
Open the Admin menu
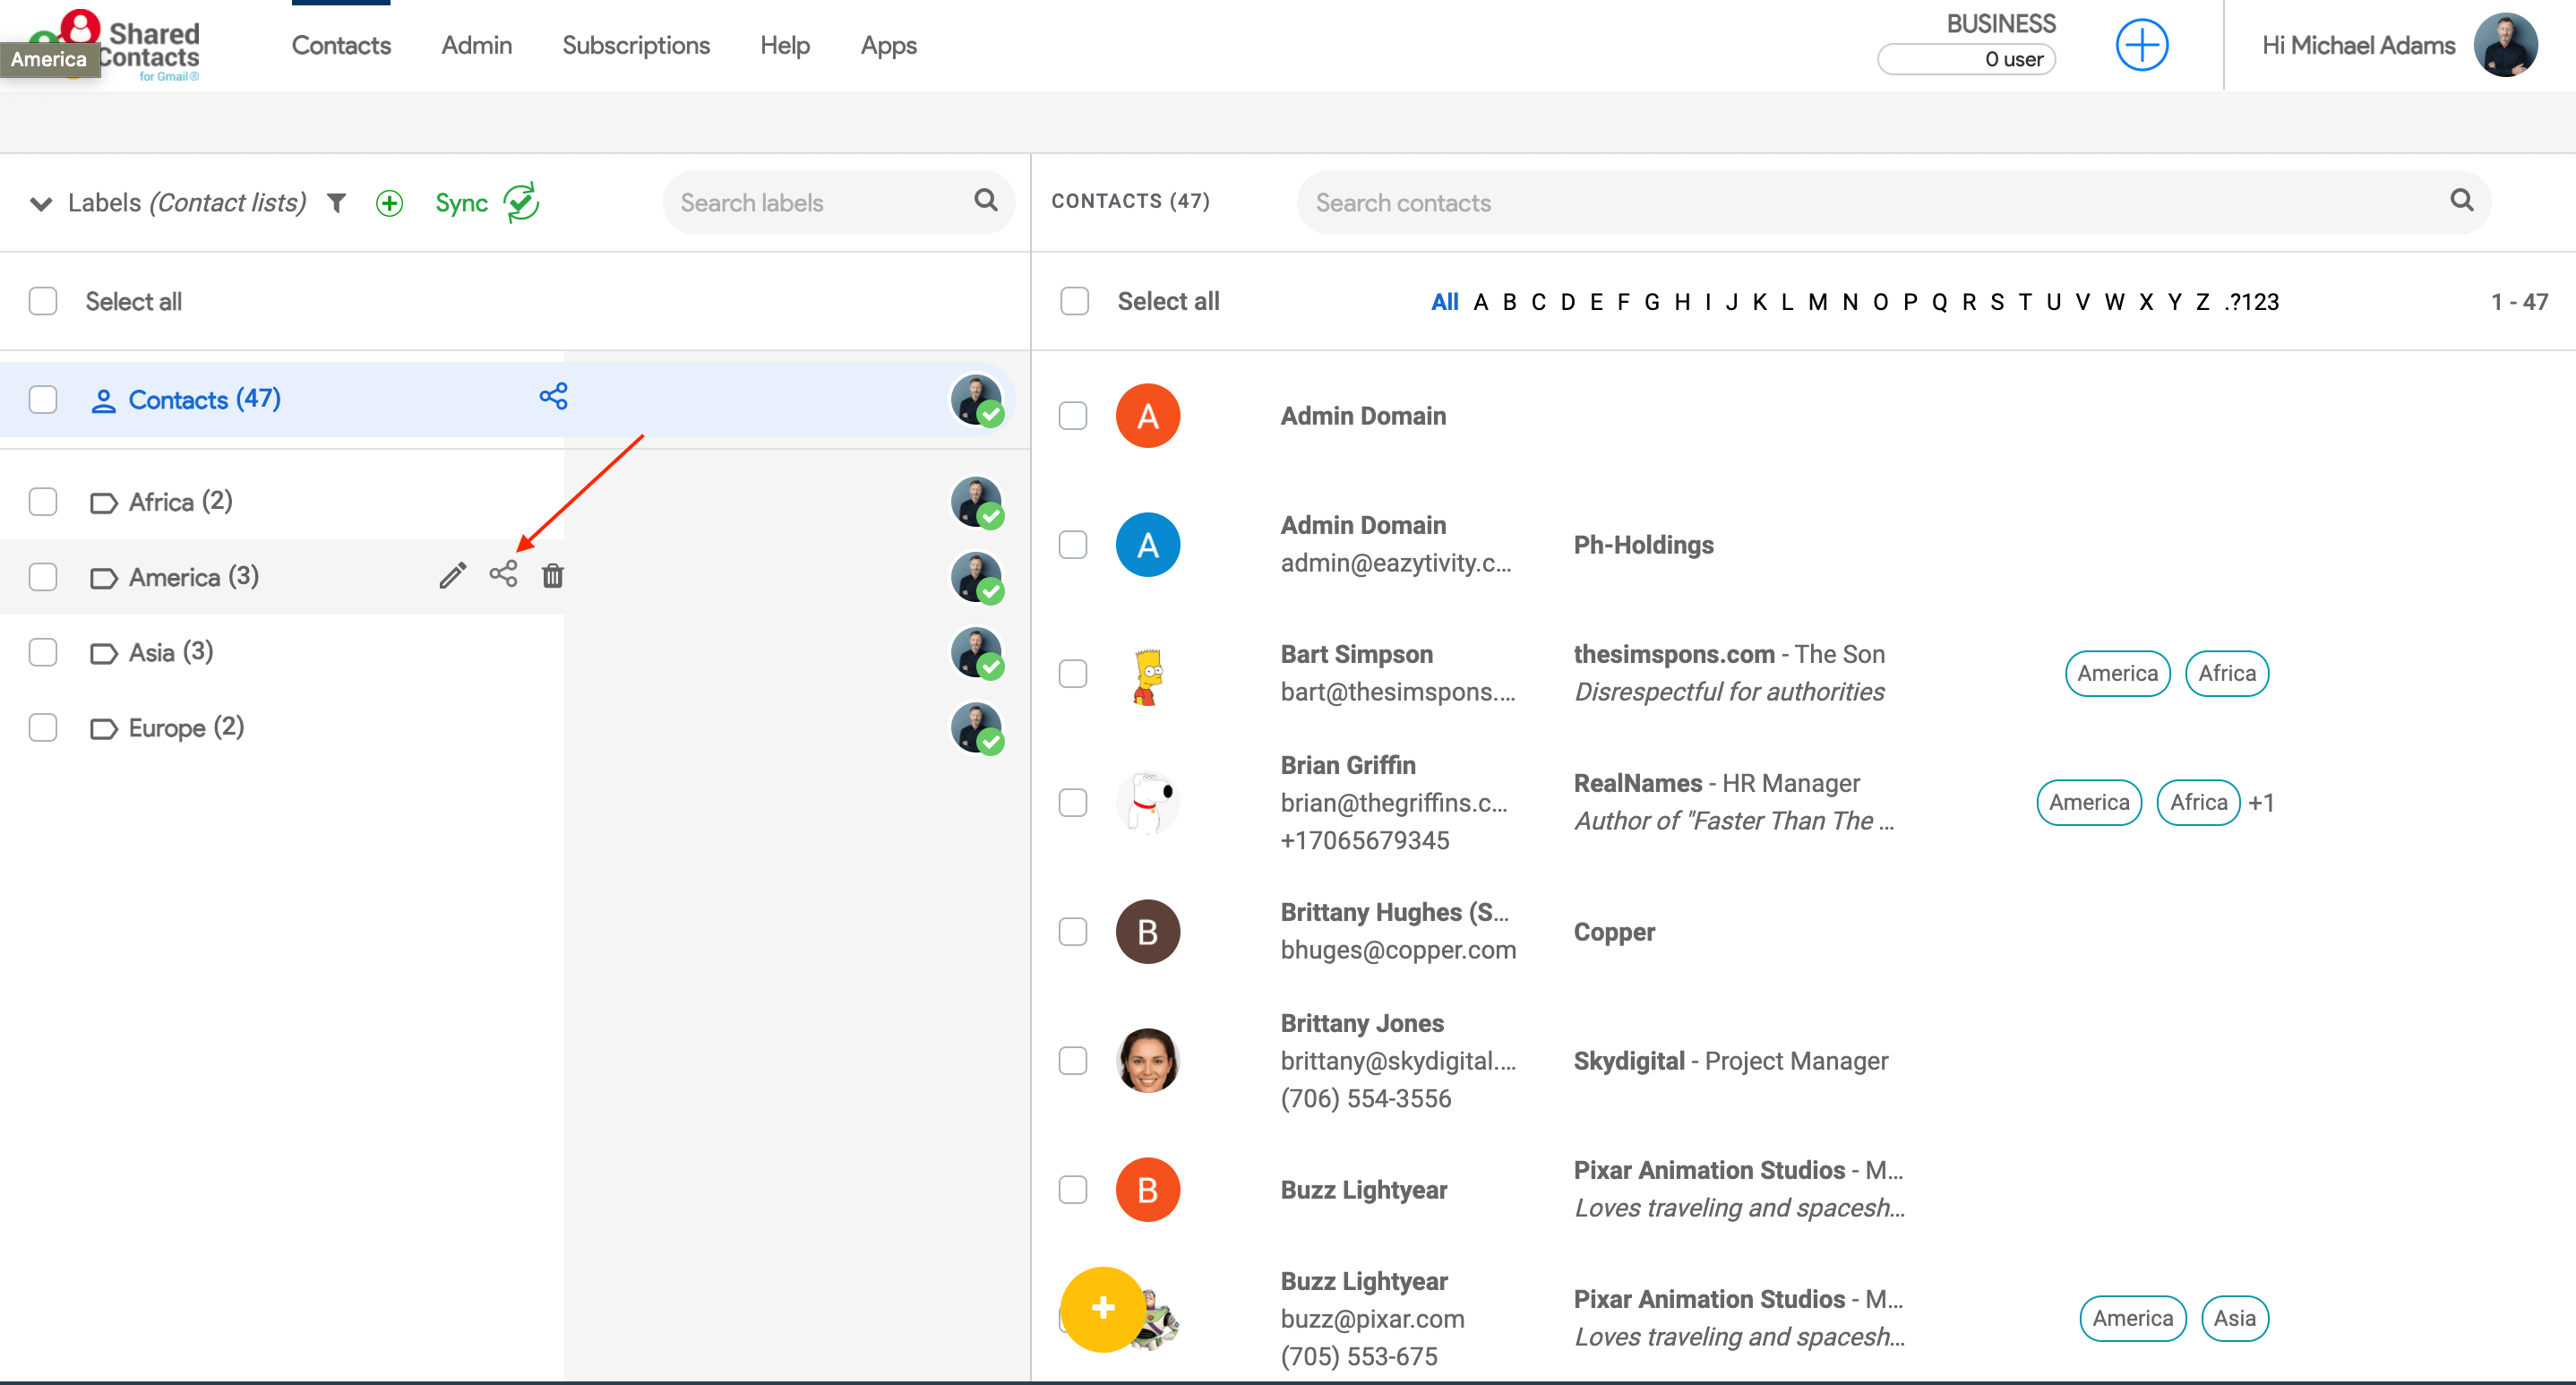coord(476,45)
